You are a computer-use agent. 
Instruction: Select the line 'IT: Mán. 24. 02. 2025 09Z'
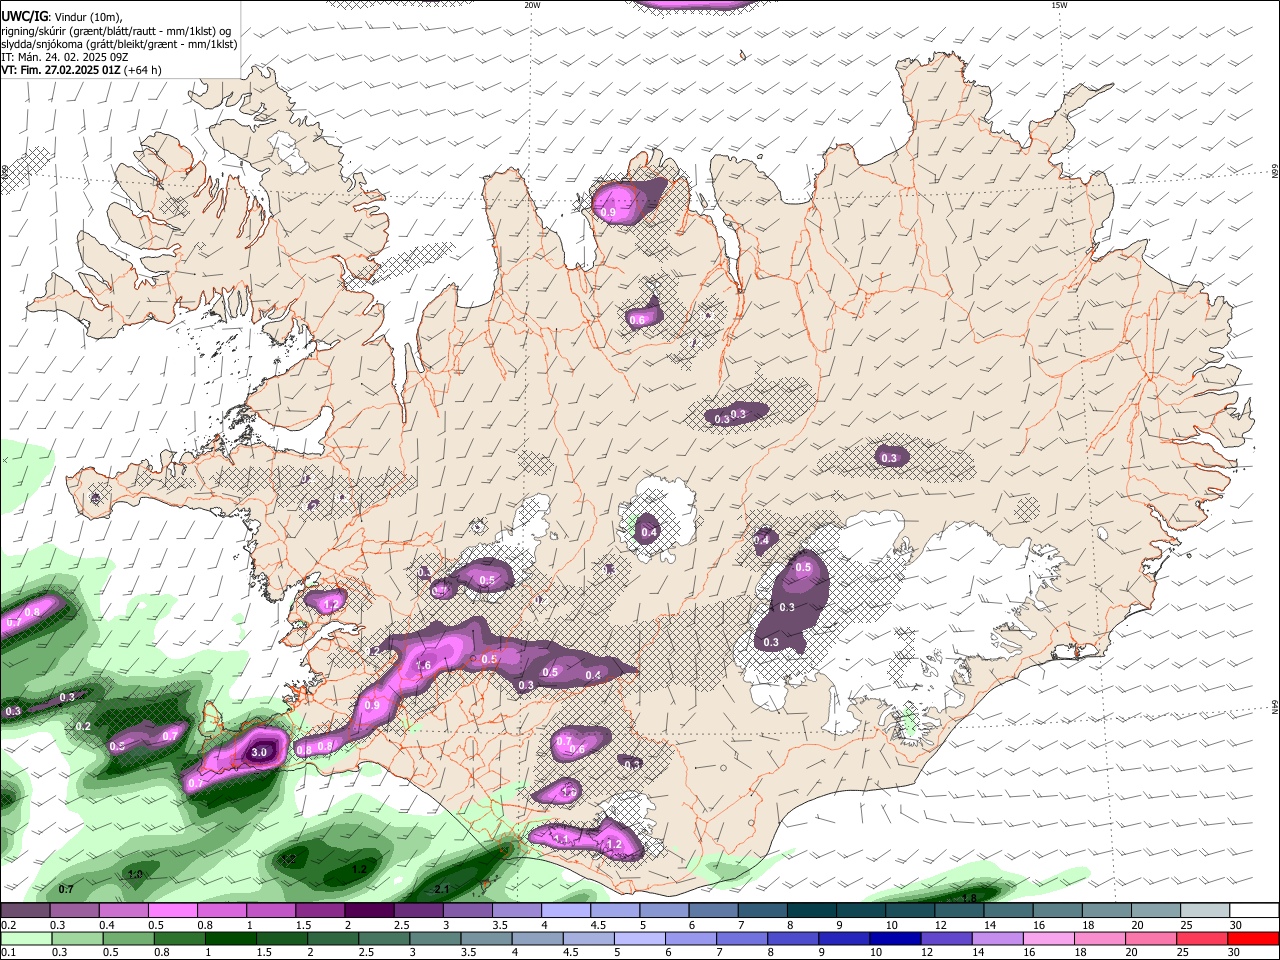(63, 57)
